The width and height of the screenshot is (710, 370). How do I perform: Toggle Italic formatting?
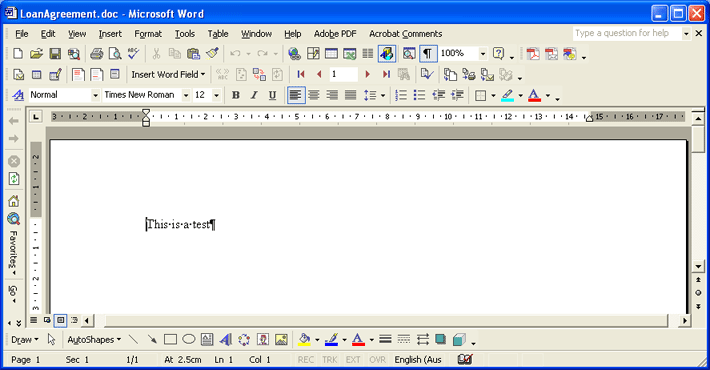click(x=254, y=95)
